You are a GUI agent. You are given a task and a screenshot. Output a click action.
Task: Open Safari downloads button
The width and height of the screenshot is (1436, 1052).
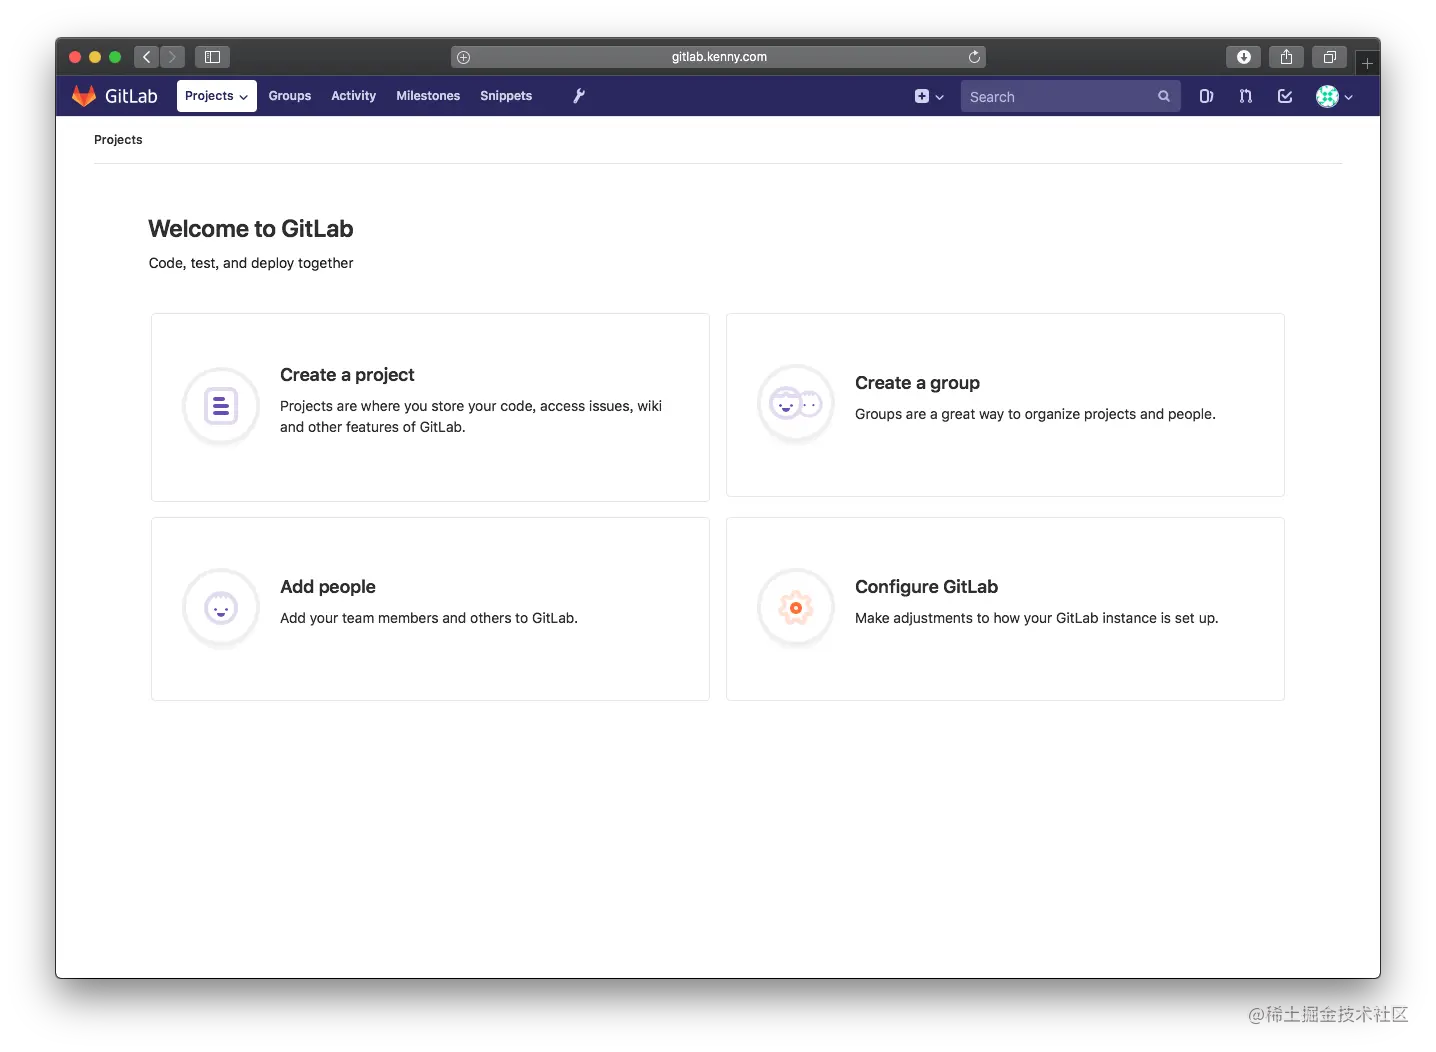point(1244,57)
